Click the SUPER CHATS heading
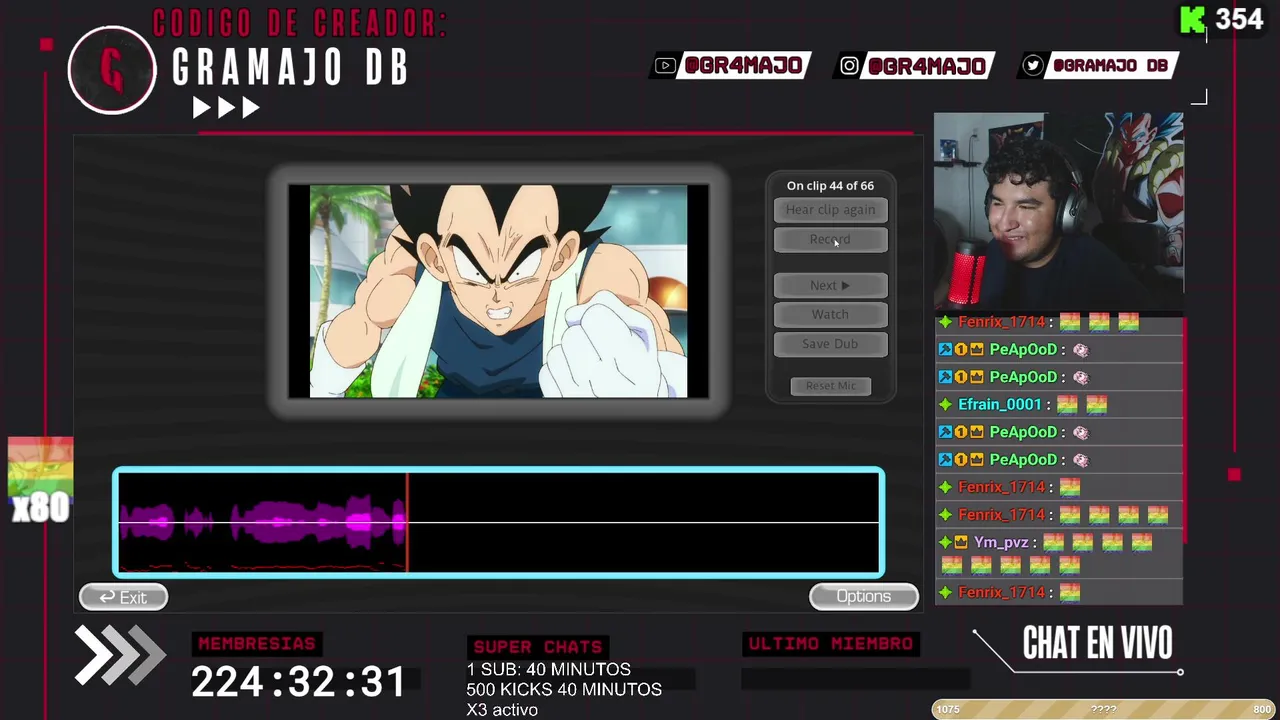Image resolution: width=1280 pixels, height=720 pixels. (x=538, y=647)
